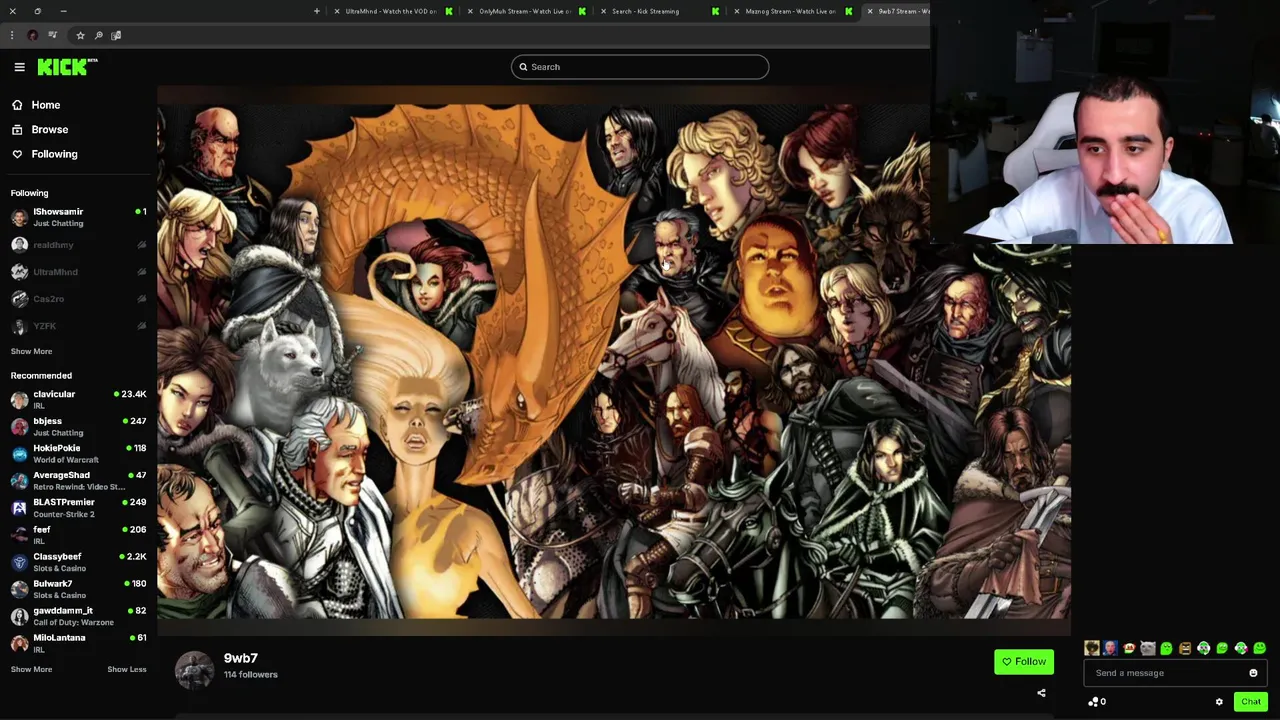
Task: Click the share icon below Follow
Action: pos(1041,693)
